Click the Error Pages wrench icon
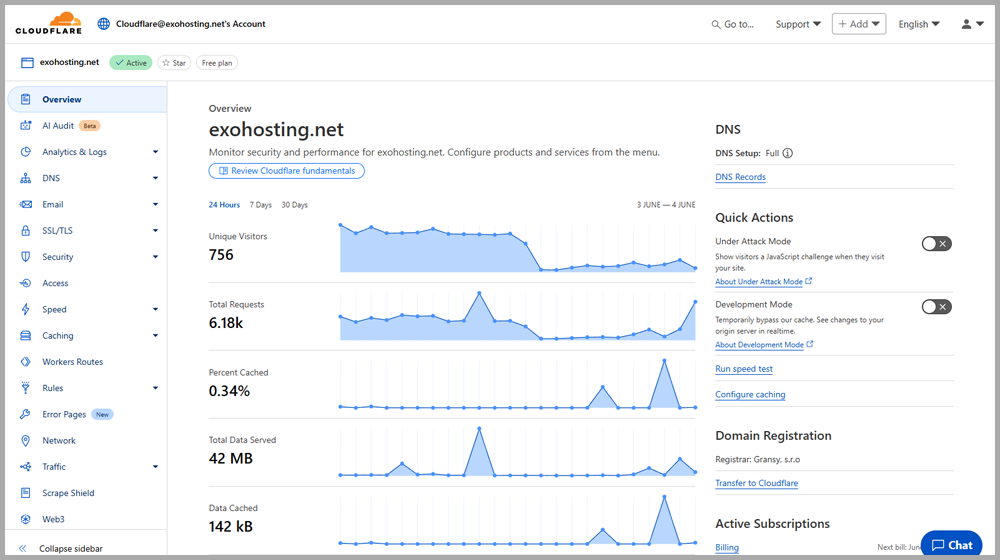This screenshot has width=1000, height=560. point(26,414)
